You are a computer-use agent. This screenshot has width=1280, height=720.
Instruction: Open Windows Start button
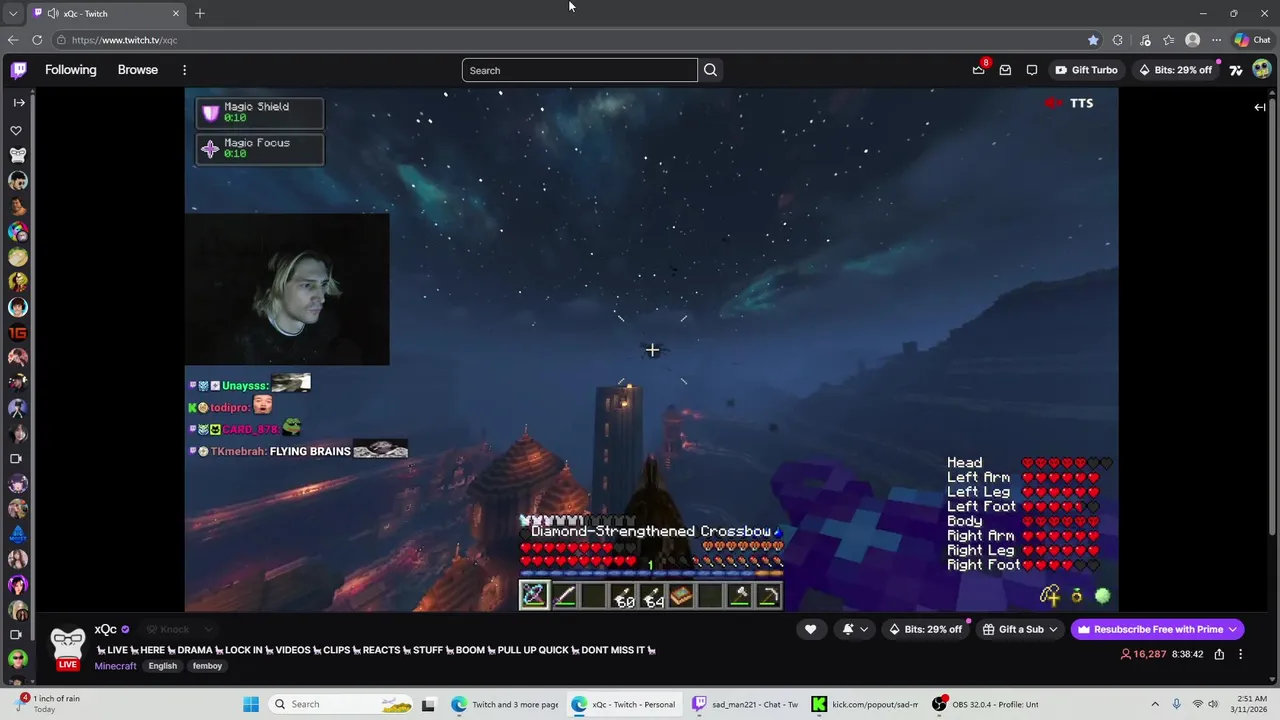point(251,704)
